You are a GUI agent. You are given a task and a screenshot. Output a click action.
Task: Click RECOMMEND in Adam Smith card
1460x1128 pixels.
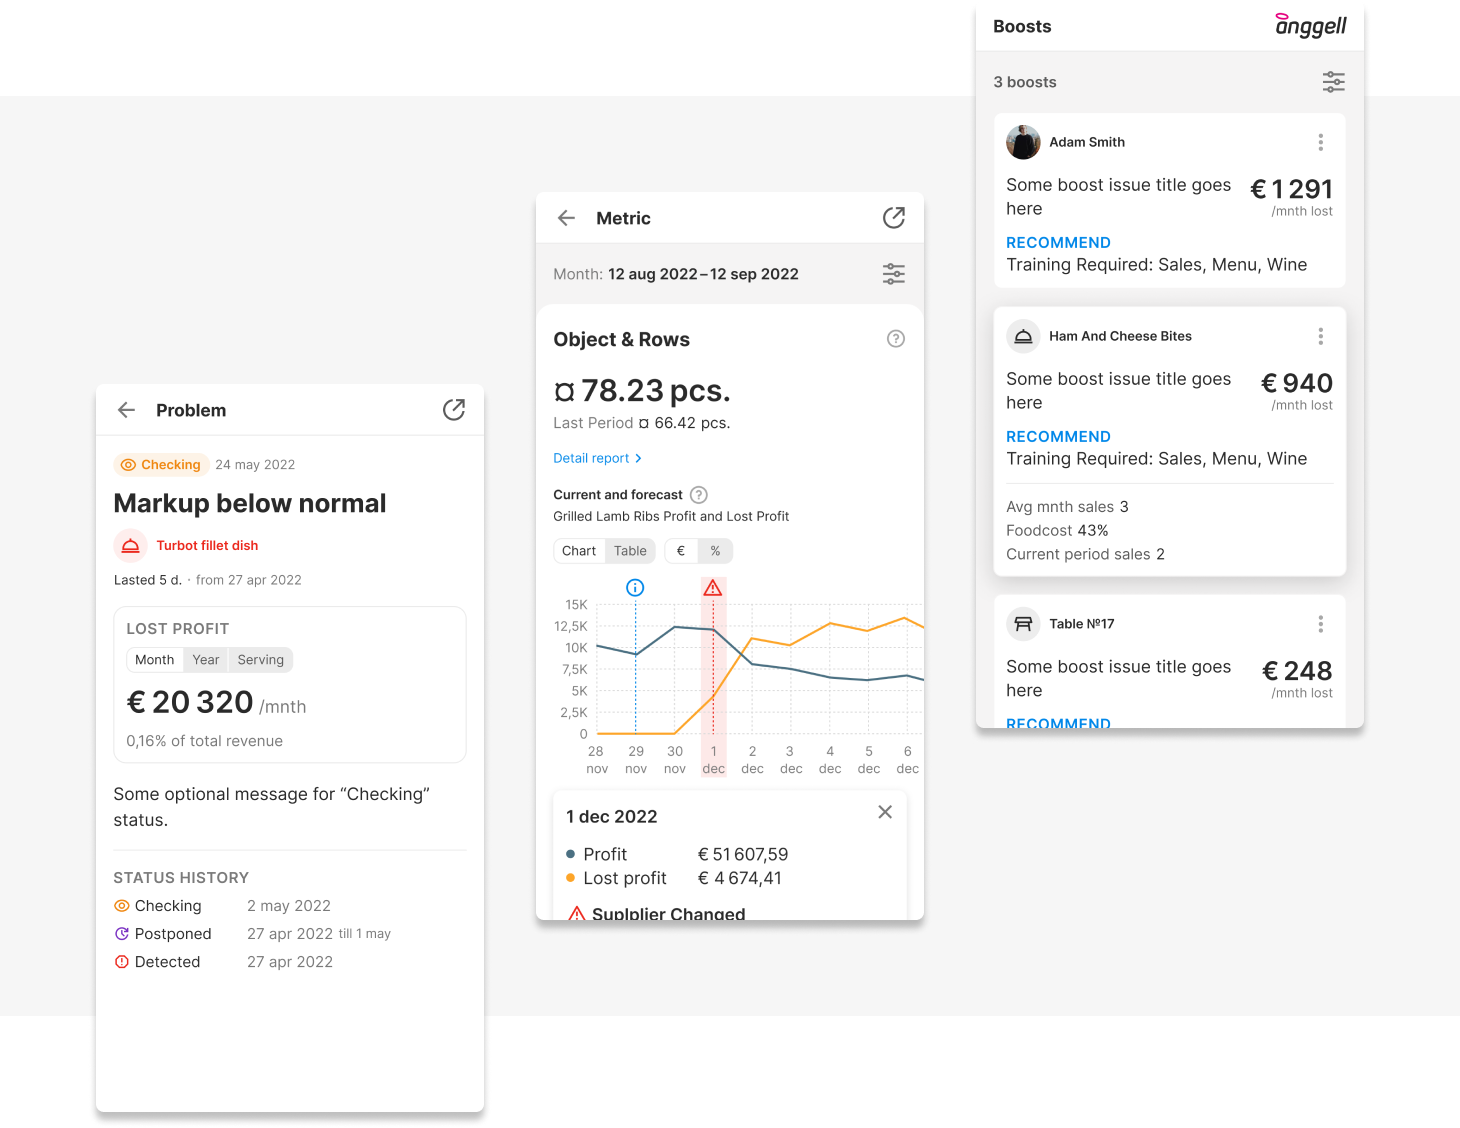pyautogui.click(x=1058, y=243)
